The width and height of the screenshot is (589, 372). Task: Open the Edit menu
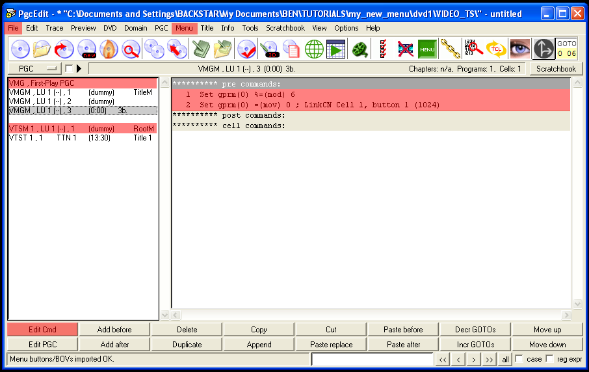[x=32, y=28]
